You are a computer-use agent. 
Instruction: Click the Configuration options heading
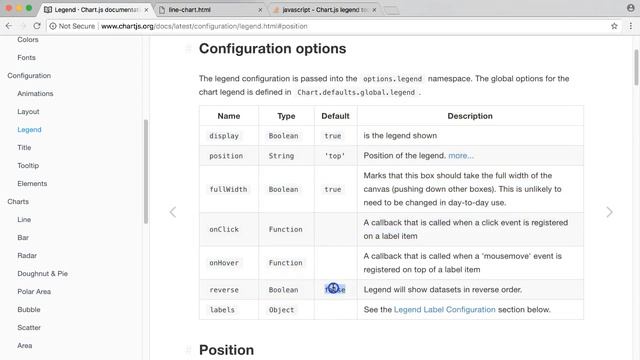pyautogui.click(x=272, y=49)
